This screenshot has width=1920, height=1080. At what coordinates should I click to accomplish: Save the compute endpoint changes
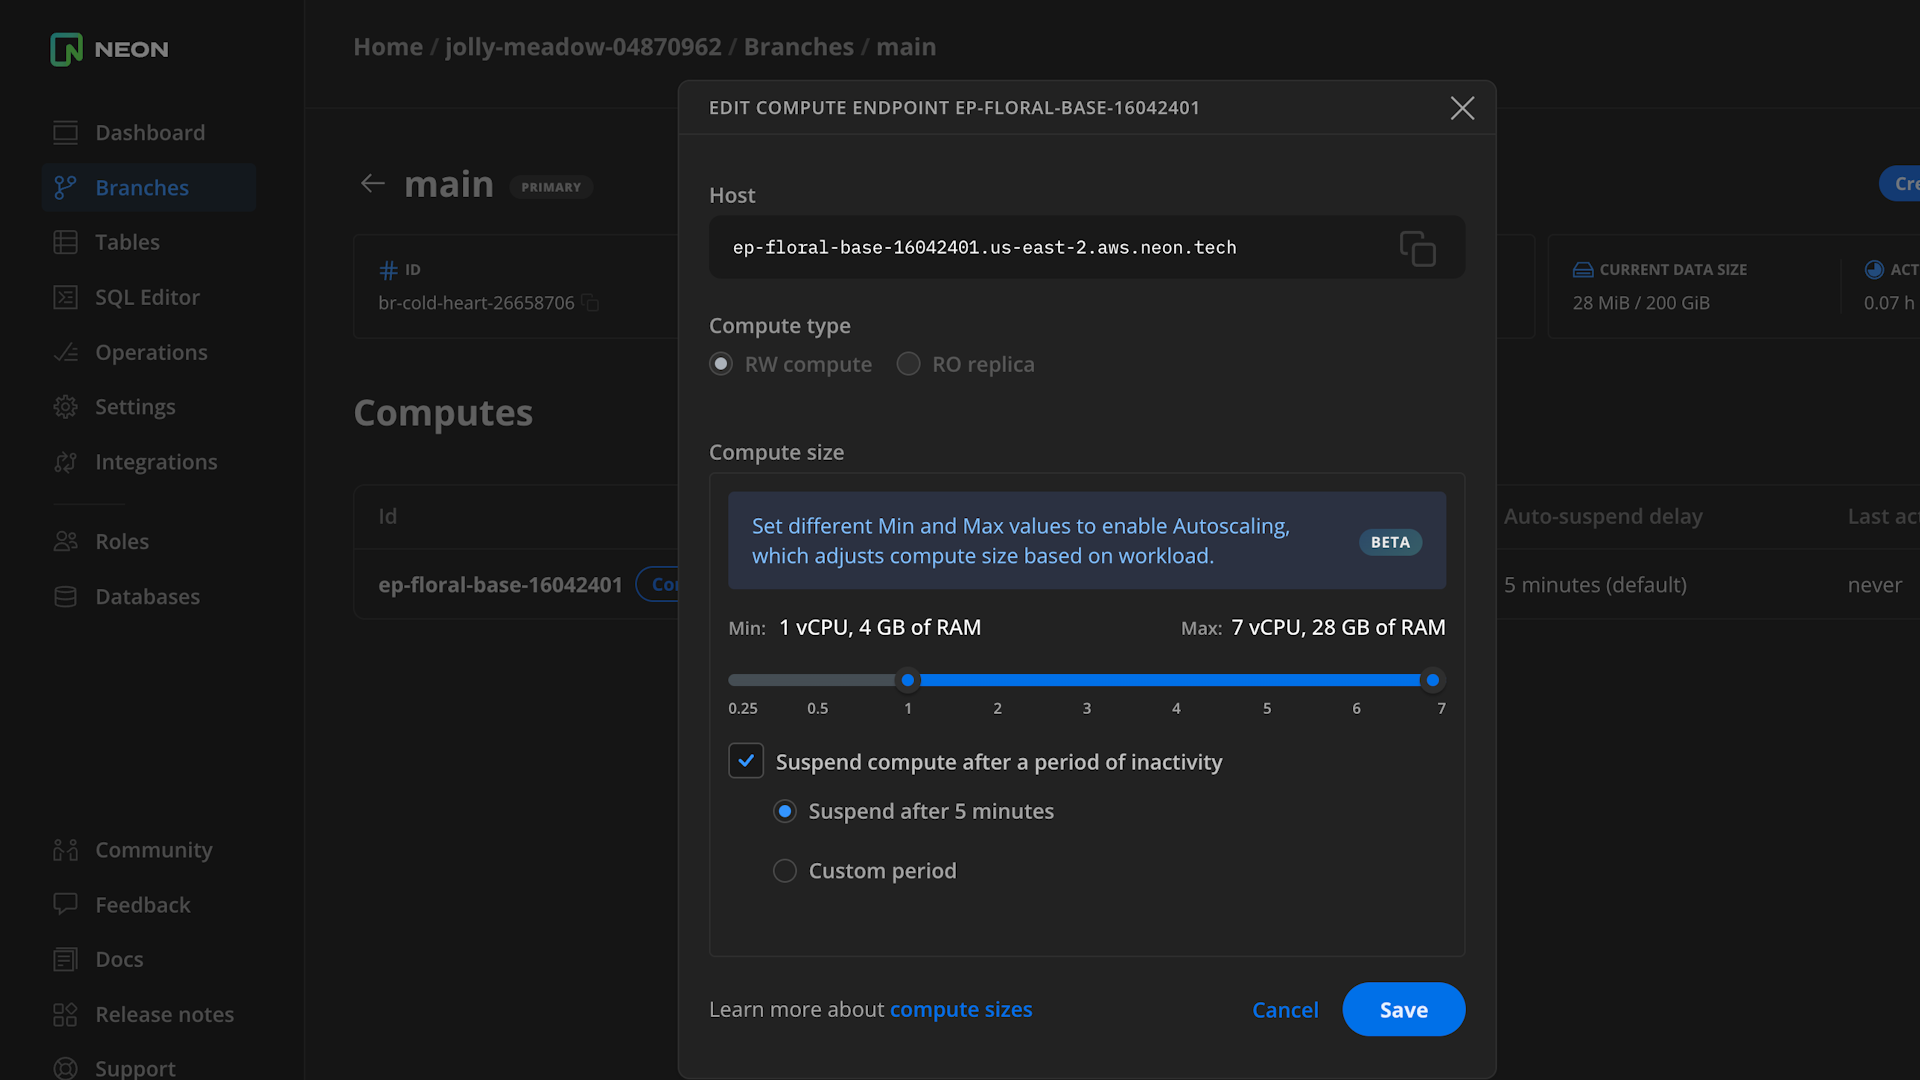point(1403,1009)
